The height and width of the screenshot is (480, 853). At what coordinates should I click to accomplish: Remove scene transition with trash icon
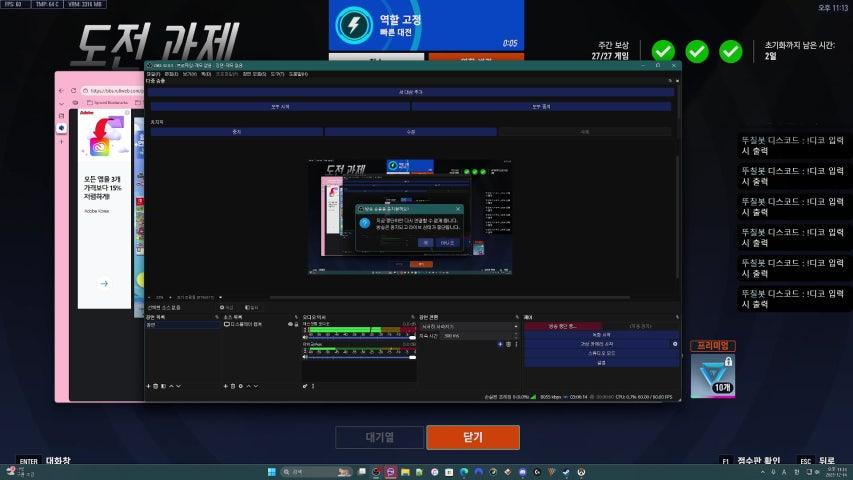click(508, 344)
